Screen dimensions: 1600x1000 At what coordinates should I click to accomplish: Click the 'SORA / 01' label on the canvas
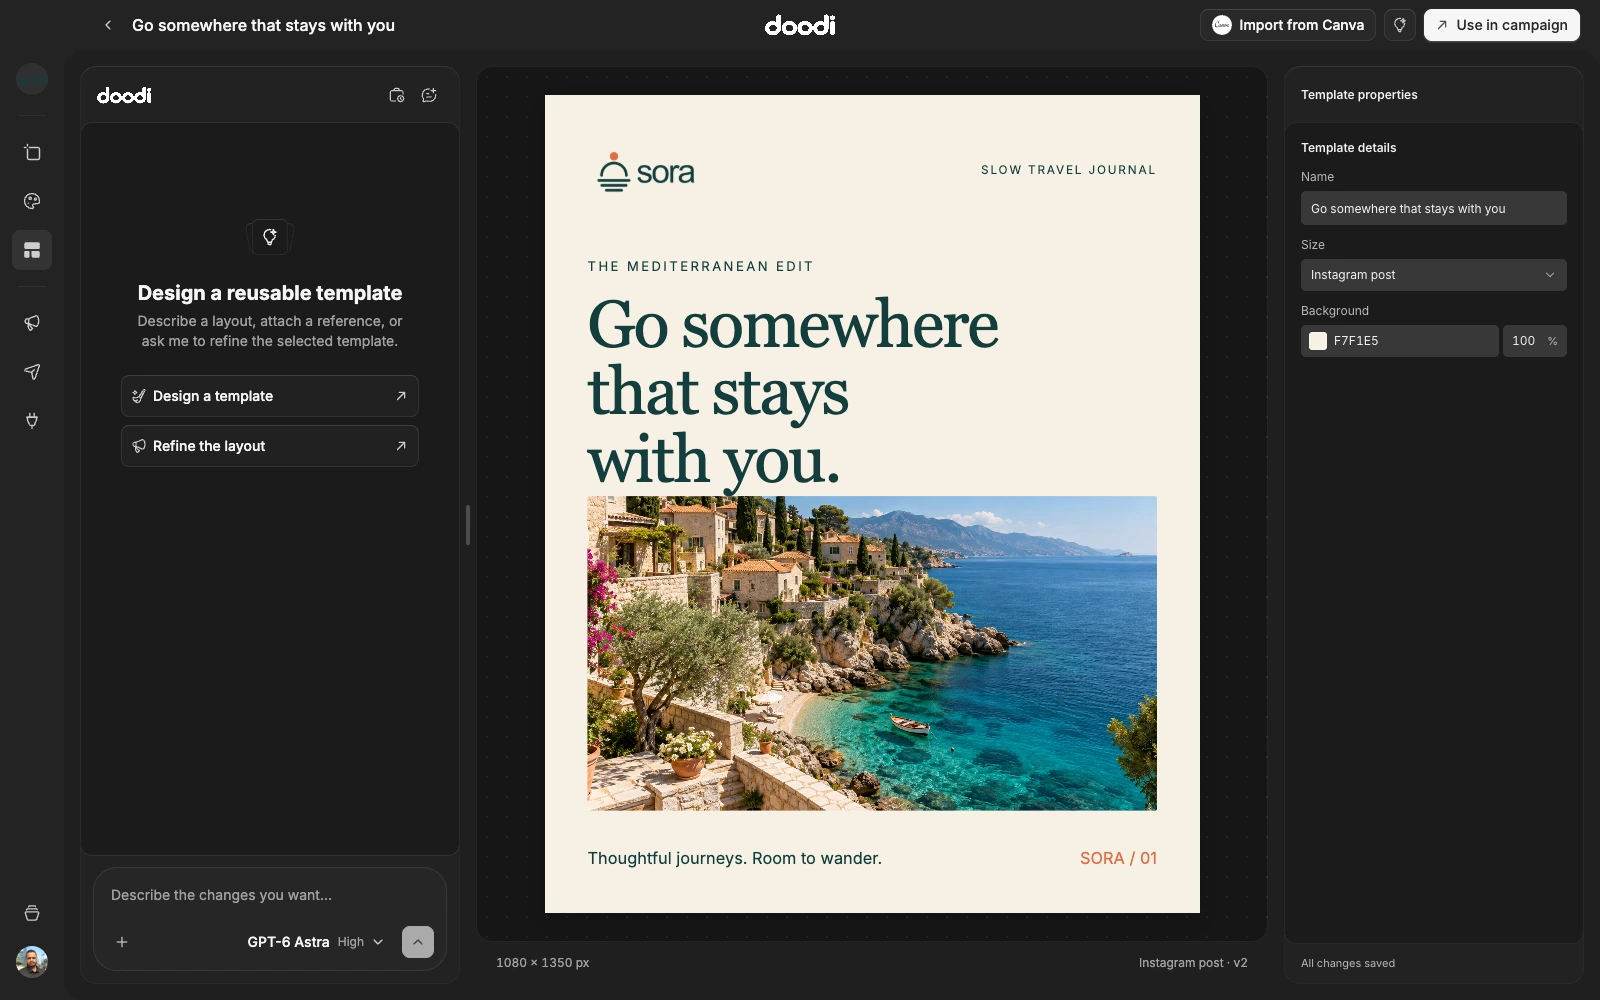click(x=1118, y=858)
